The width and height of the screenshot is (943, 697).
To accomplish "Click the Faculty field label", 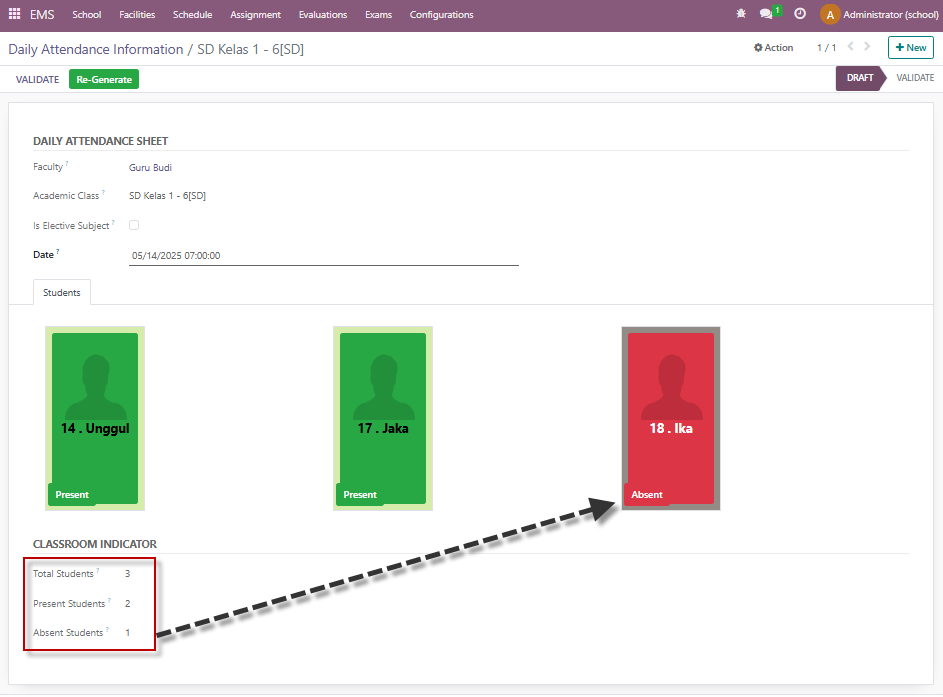I will pos(48,167).
